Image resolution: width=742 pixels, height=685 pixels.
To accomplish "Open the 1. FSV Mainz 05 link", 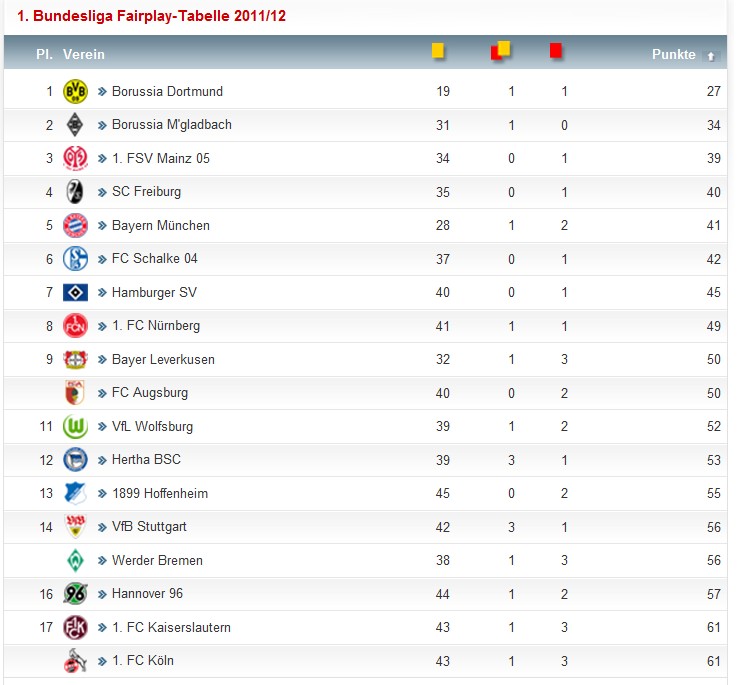I will [160, 158].
